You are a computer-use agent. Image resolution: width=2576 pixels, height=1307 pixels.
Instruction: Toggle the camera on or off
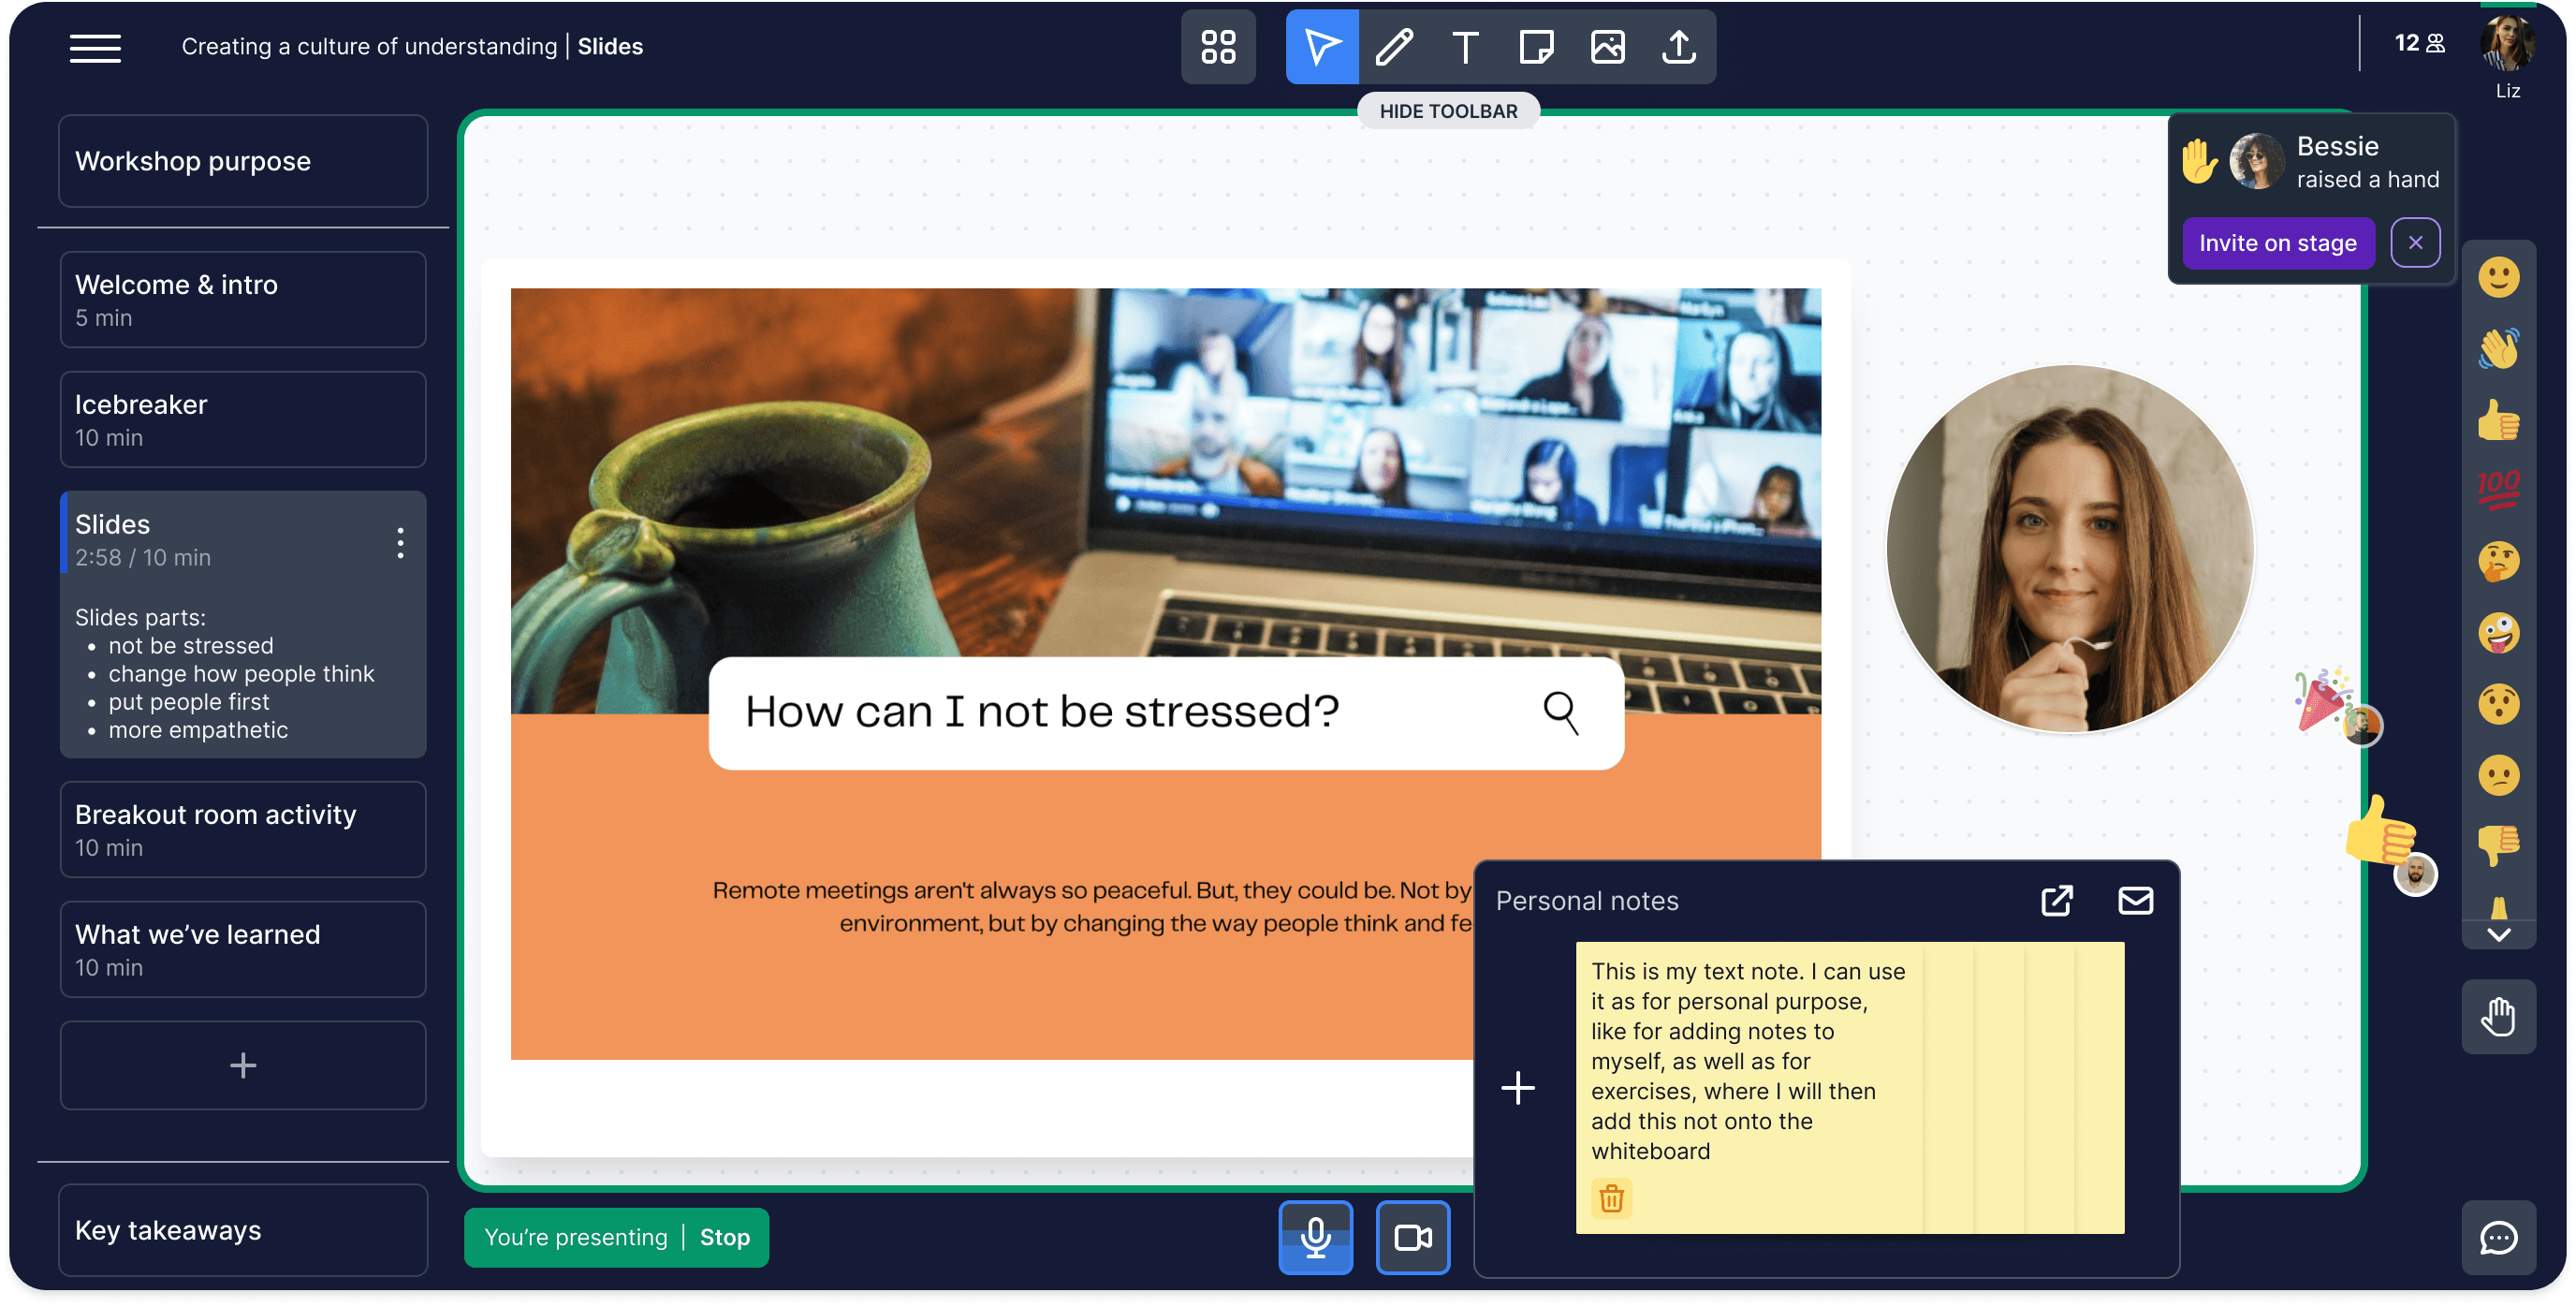1412,1237
